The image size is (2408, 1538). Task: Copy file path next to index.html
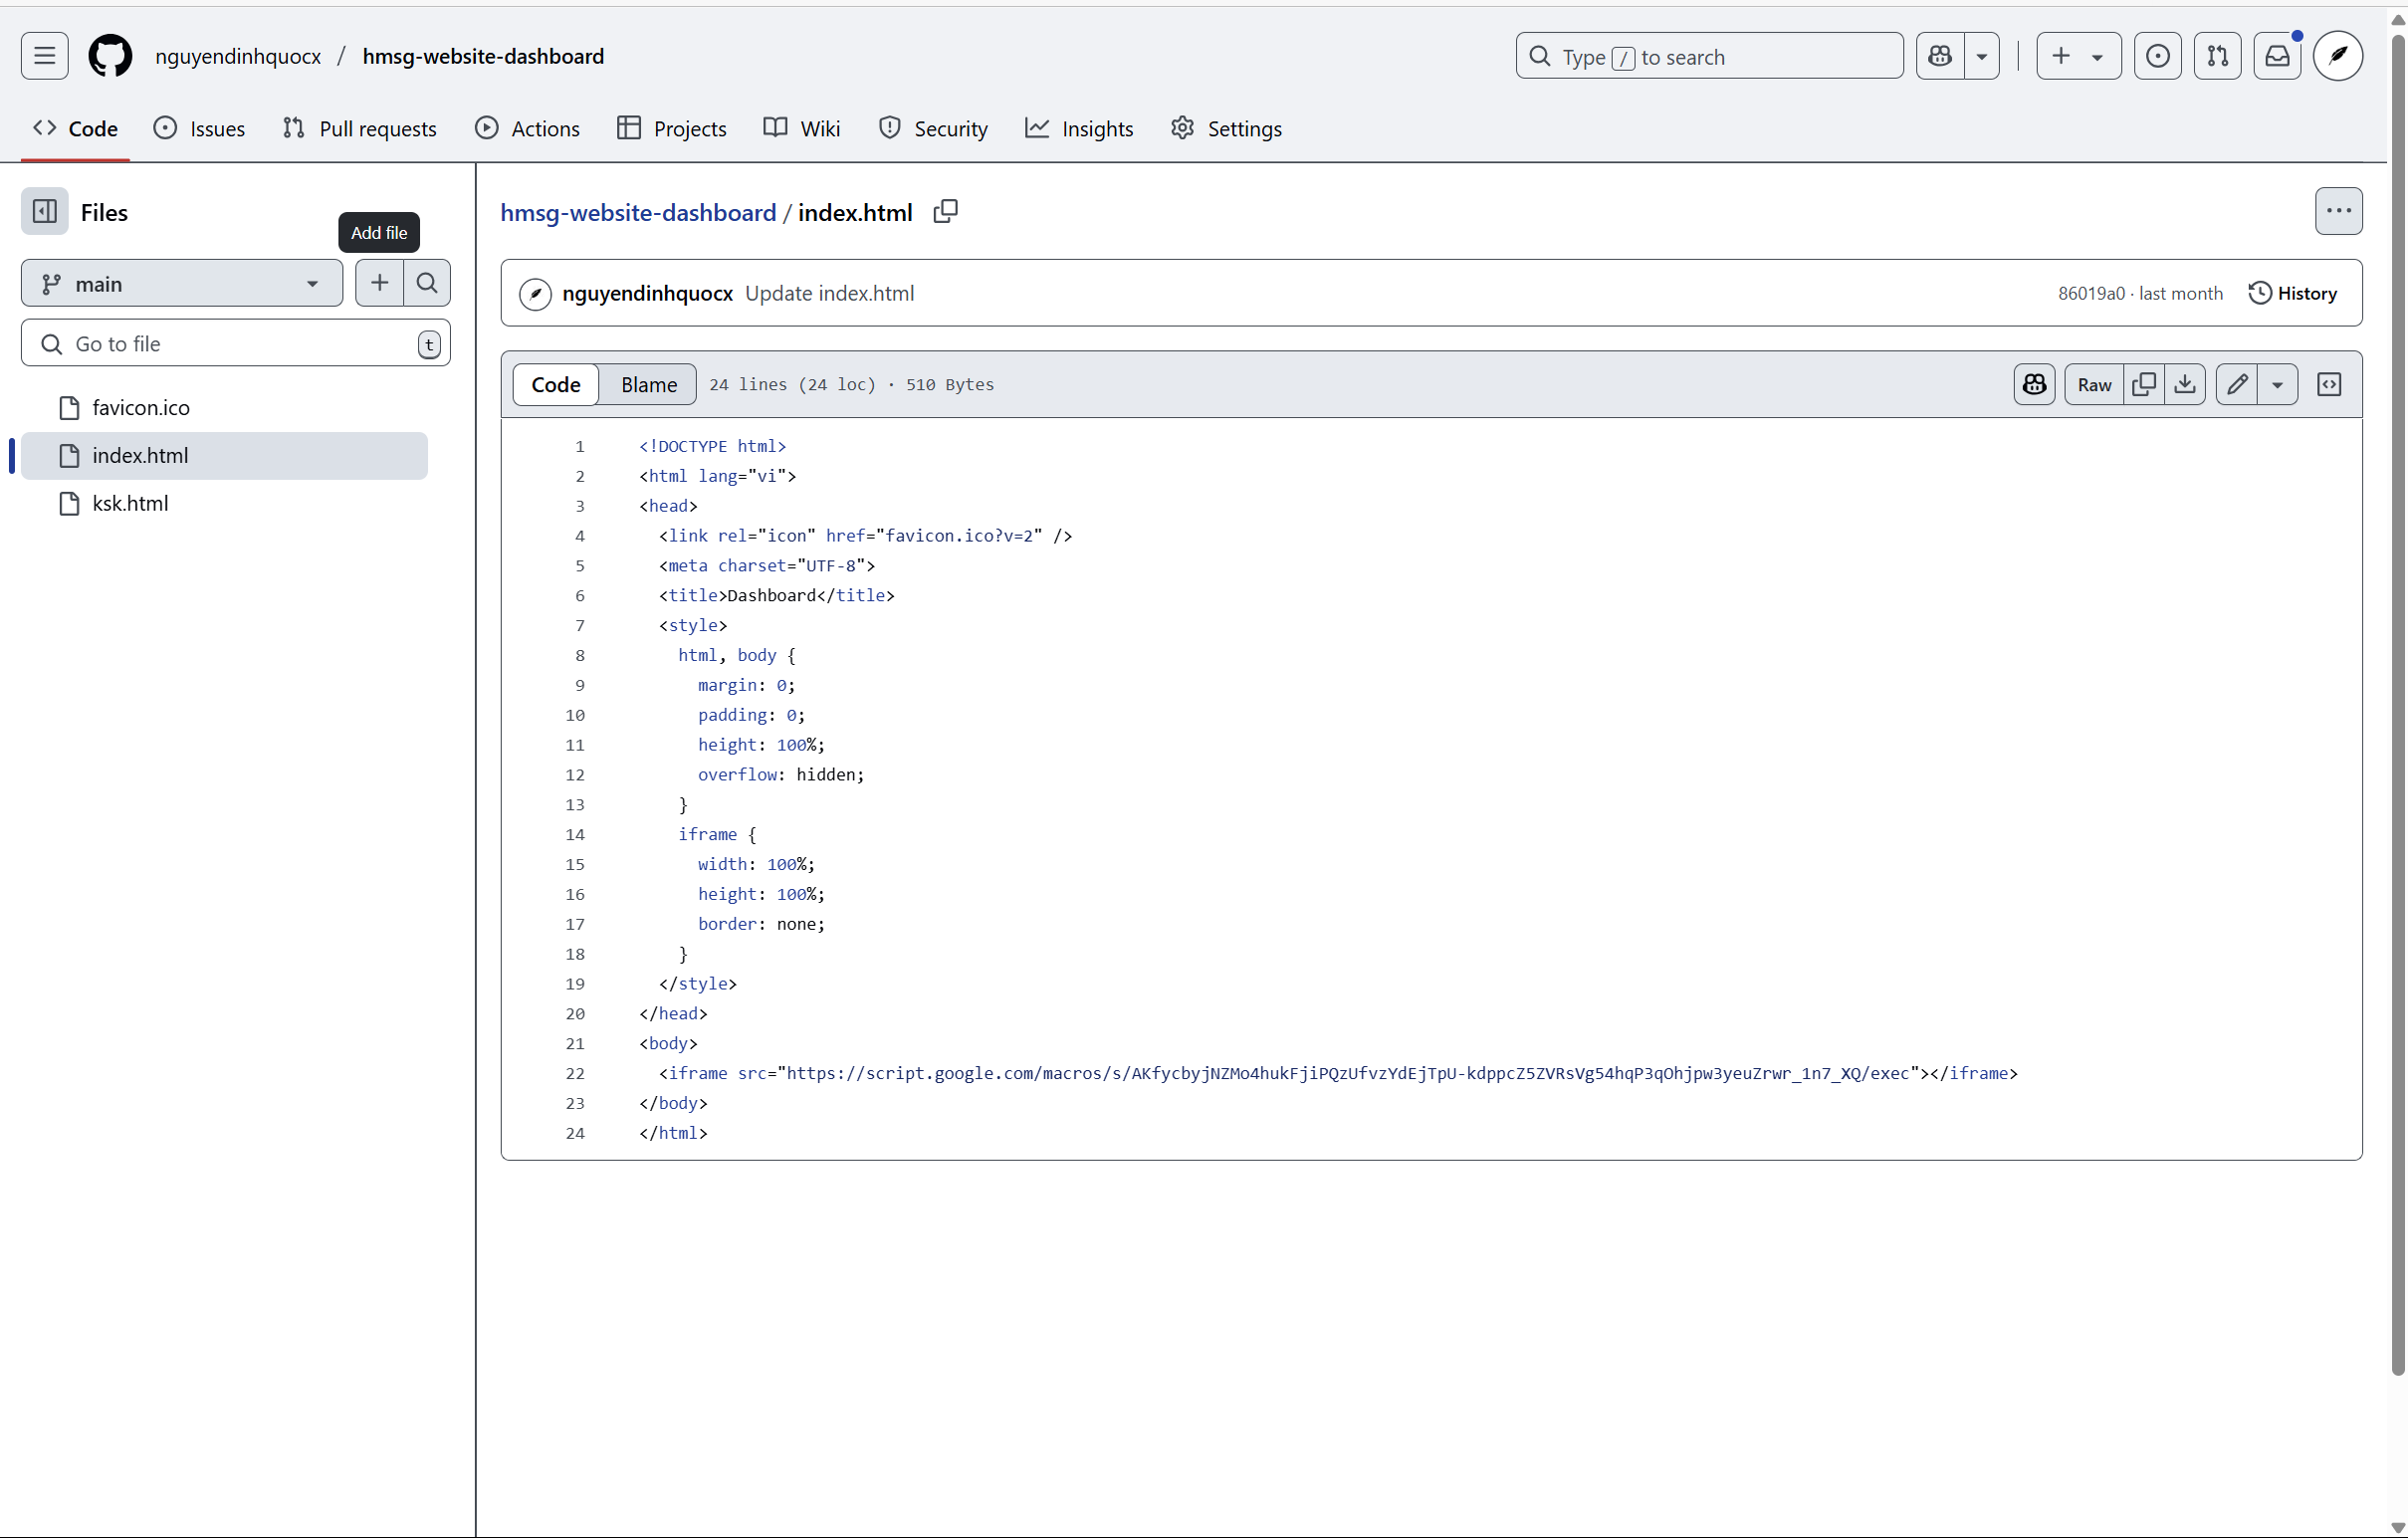(x=945, y=212)
